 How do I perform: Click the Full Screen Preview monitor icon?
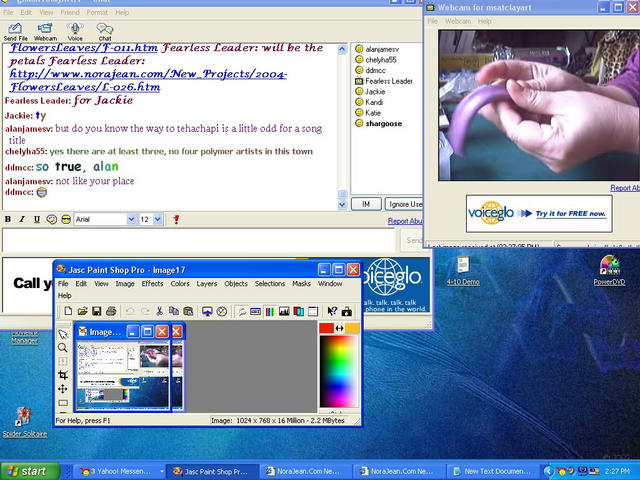[x=207, y=311]
